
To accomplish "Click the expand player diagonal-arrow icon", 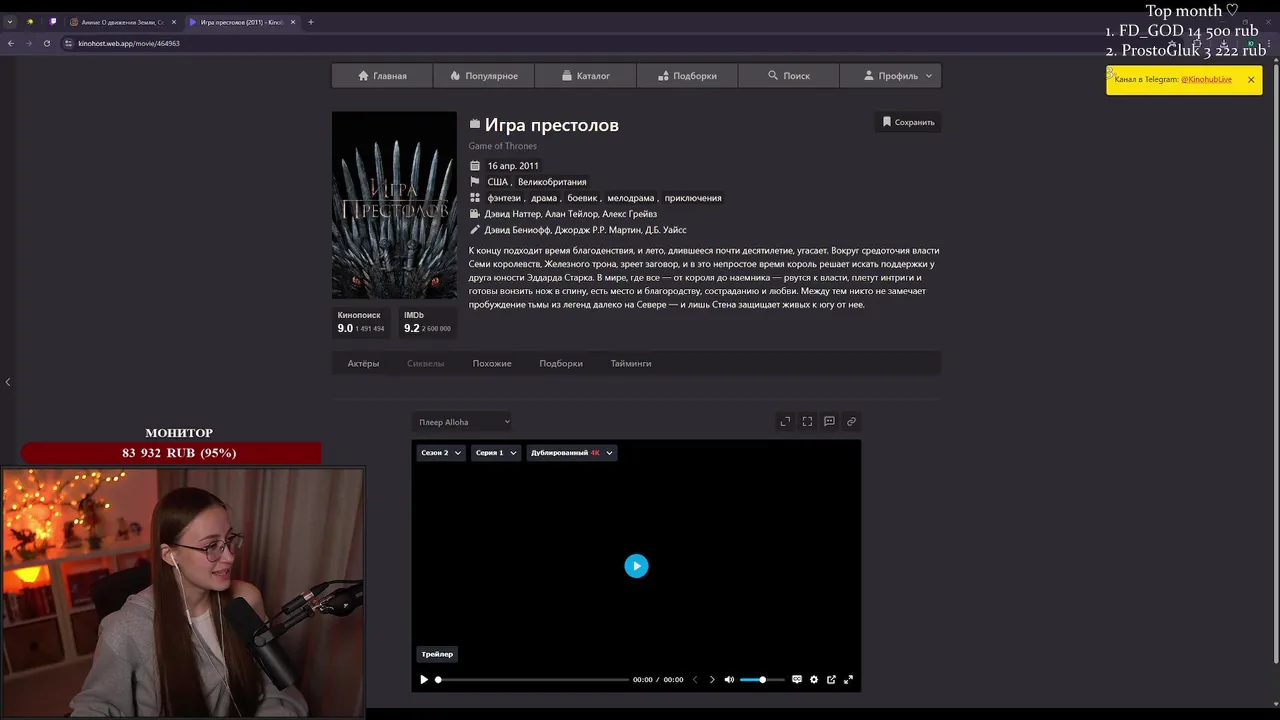I will coord(785,422).
